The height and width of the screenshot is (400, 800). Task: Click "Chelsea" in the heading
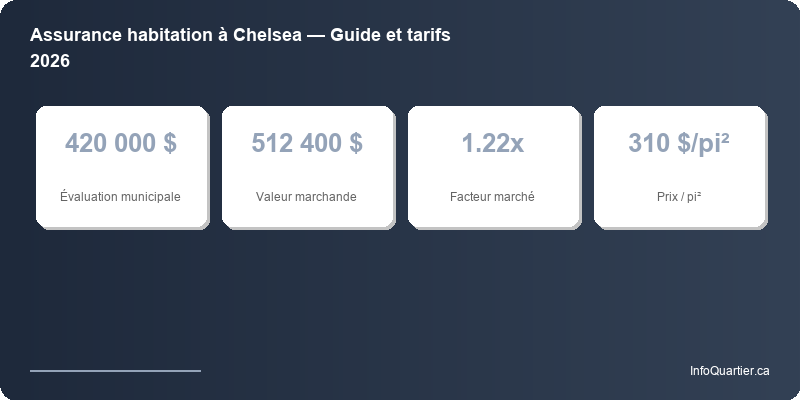tap(266, 35)
